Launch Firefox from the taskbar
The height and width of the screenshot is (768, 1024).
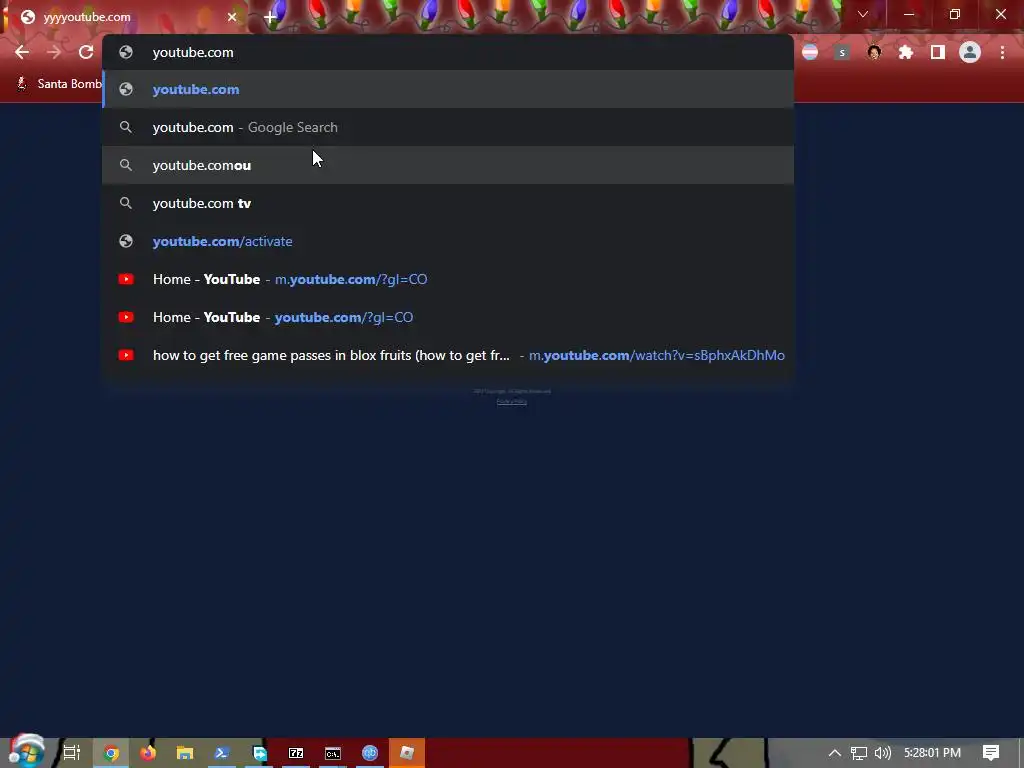(148, 753)
